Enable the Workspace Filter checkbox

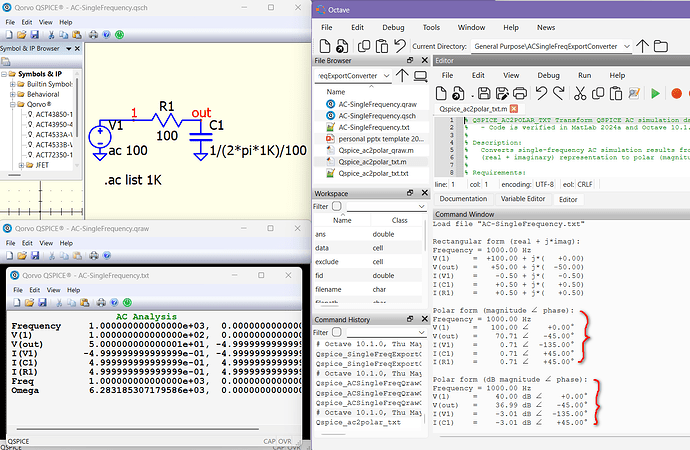click(337, 206)
